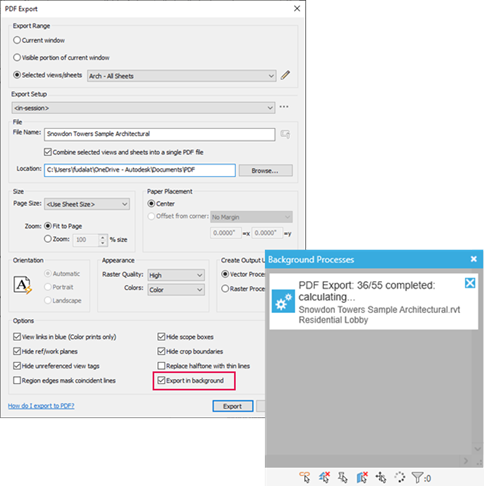Open the No Margin offset dropdown

click(251, 217)
